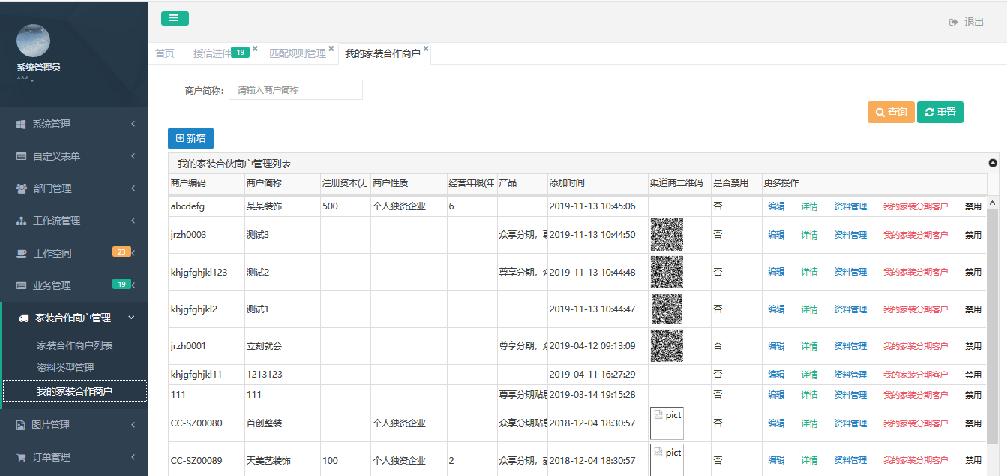
Task: Click the 图片管理 image icon in sidebar
Action: point(21,425)
